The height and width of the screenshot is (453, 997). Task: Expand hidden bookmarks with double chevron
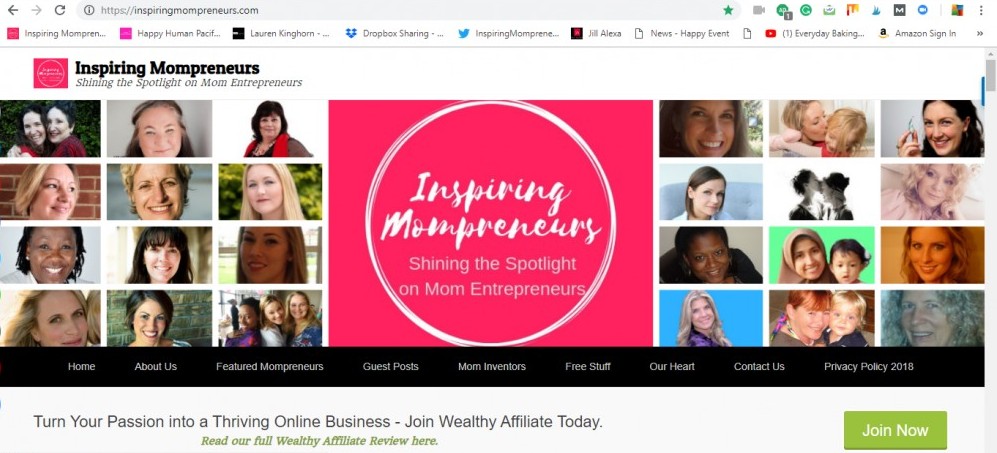point(980,34)
